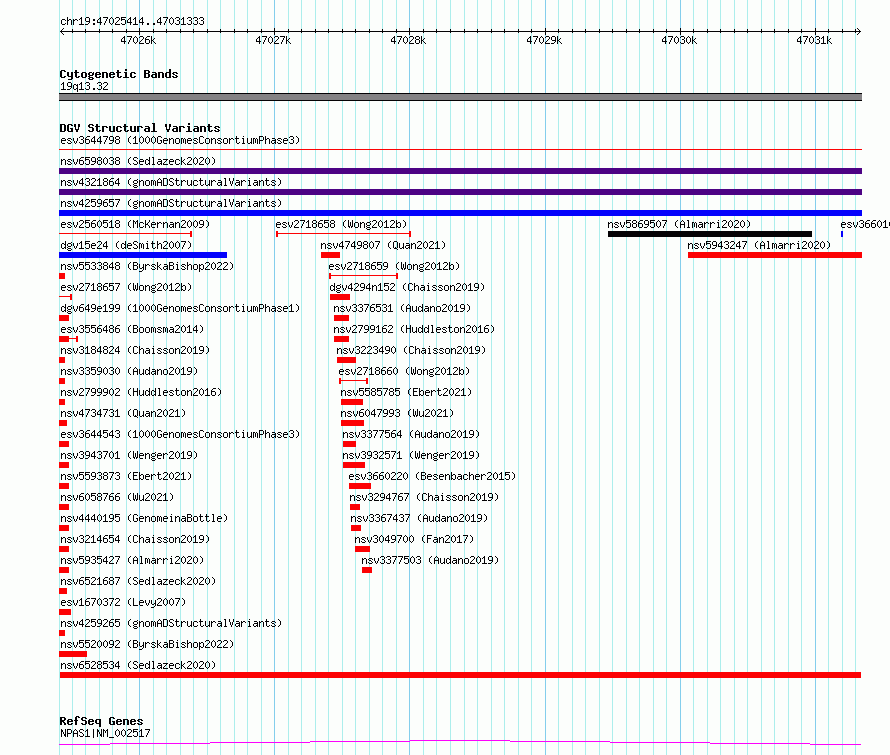Select nsv4734731 Quan2021 label
Image resolution: width=890 pixels, height=755 pixels.
(x=123, y=413)
